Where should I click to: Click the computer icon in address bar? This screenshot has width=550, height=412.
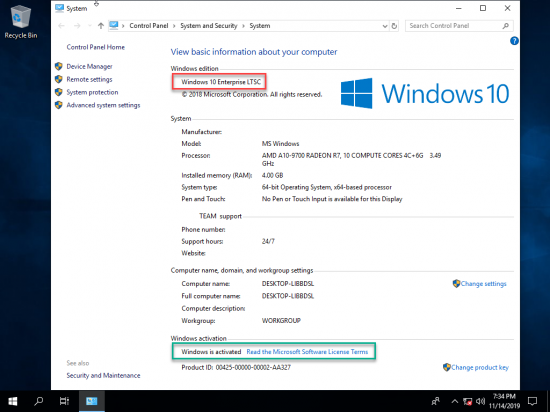[114, 25]
